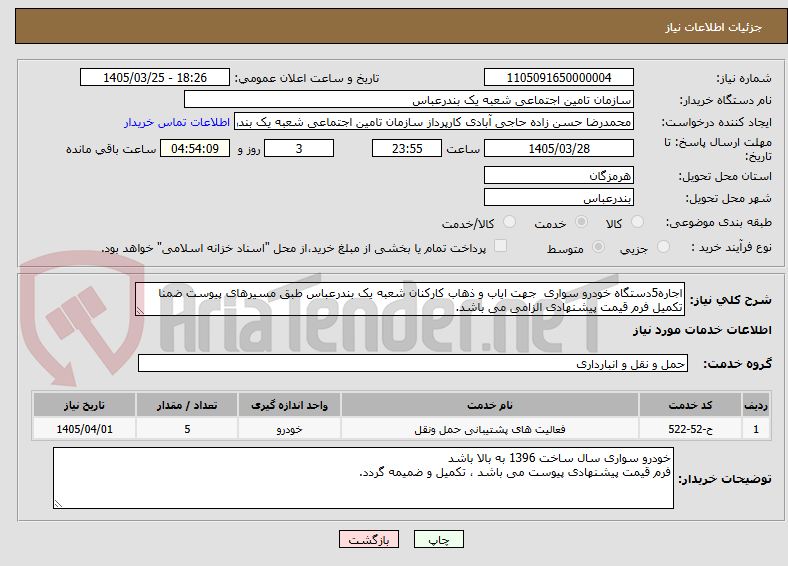788x566 pixels.
Task: Click the announcement date field 1405/03/25 - 18:26
Action: pyautogui.click(x=155, y=77)
